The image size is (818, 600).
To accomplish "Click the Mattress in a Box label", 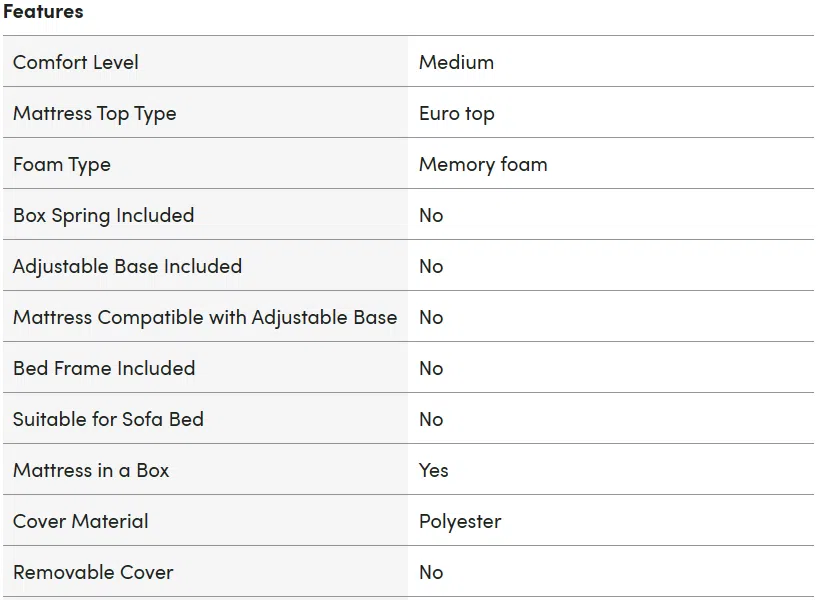I will [x=91, y=471].
